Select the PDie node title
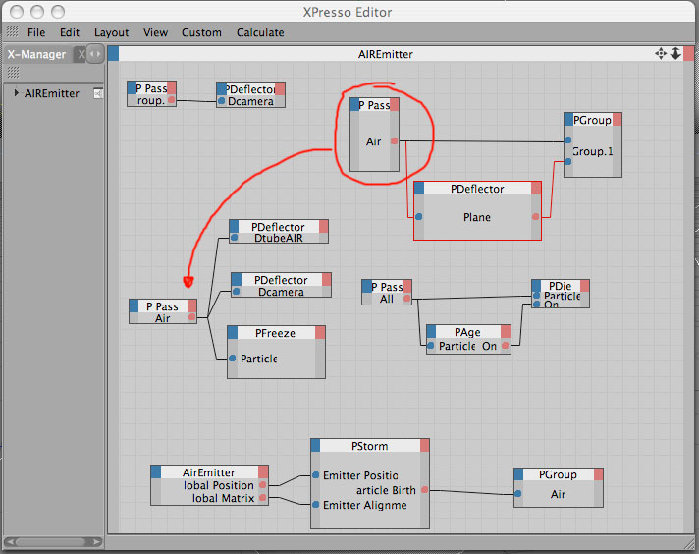This screenshot has height=554, width=699. tap(560, 286)
